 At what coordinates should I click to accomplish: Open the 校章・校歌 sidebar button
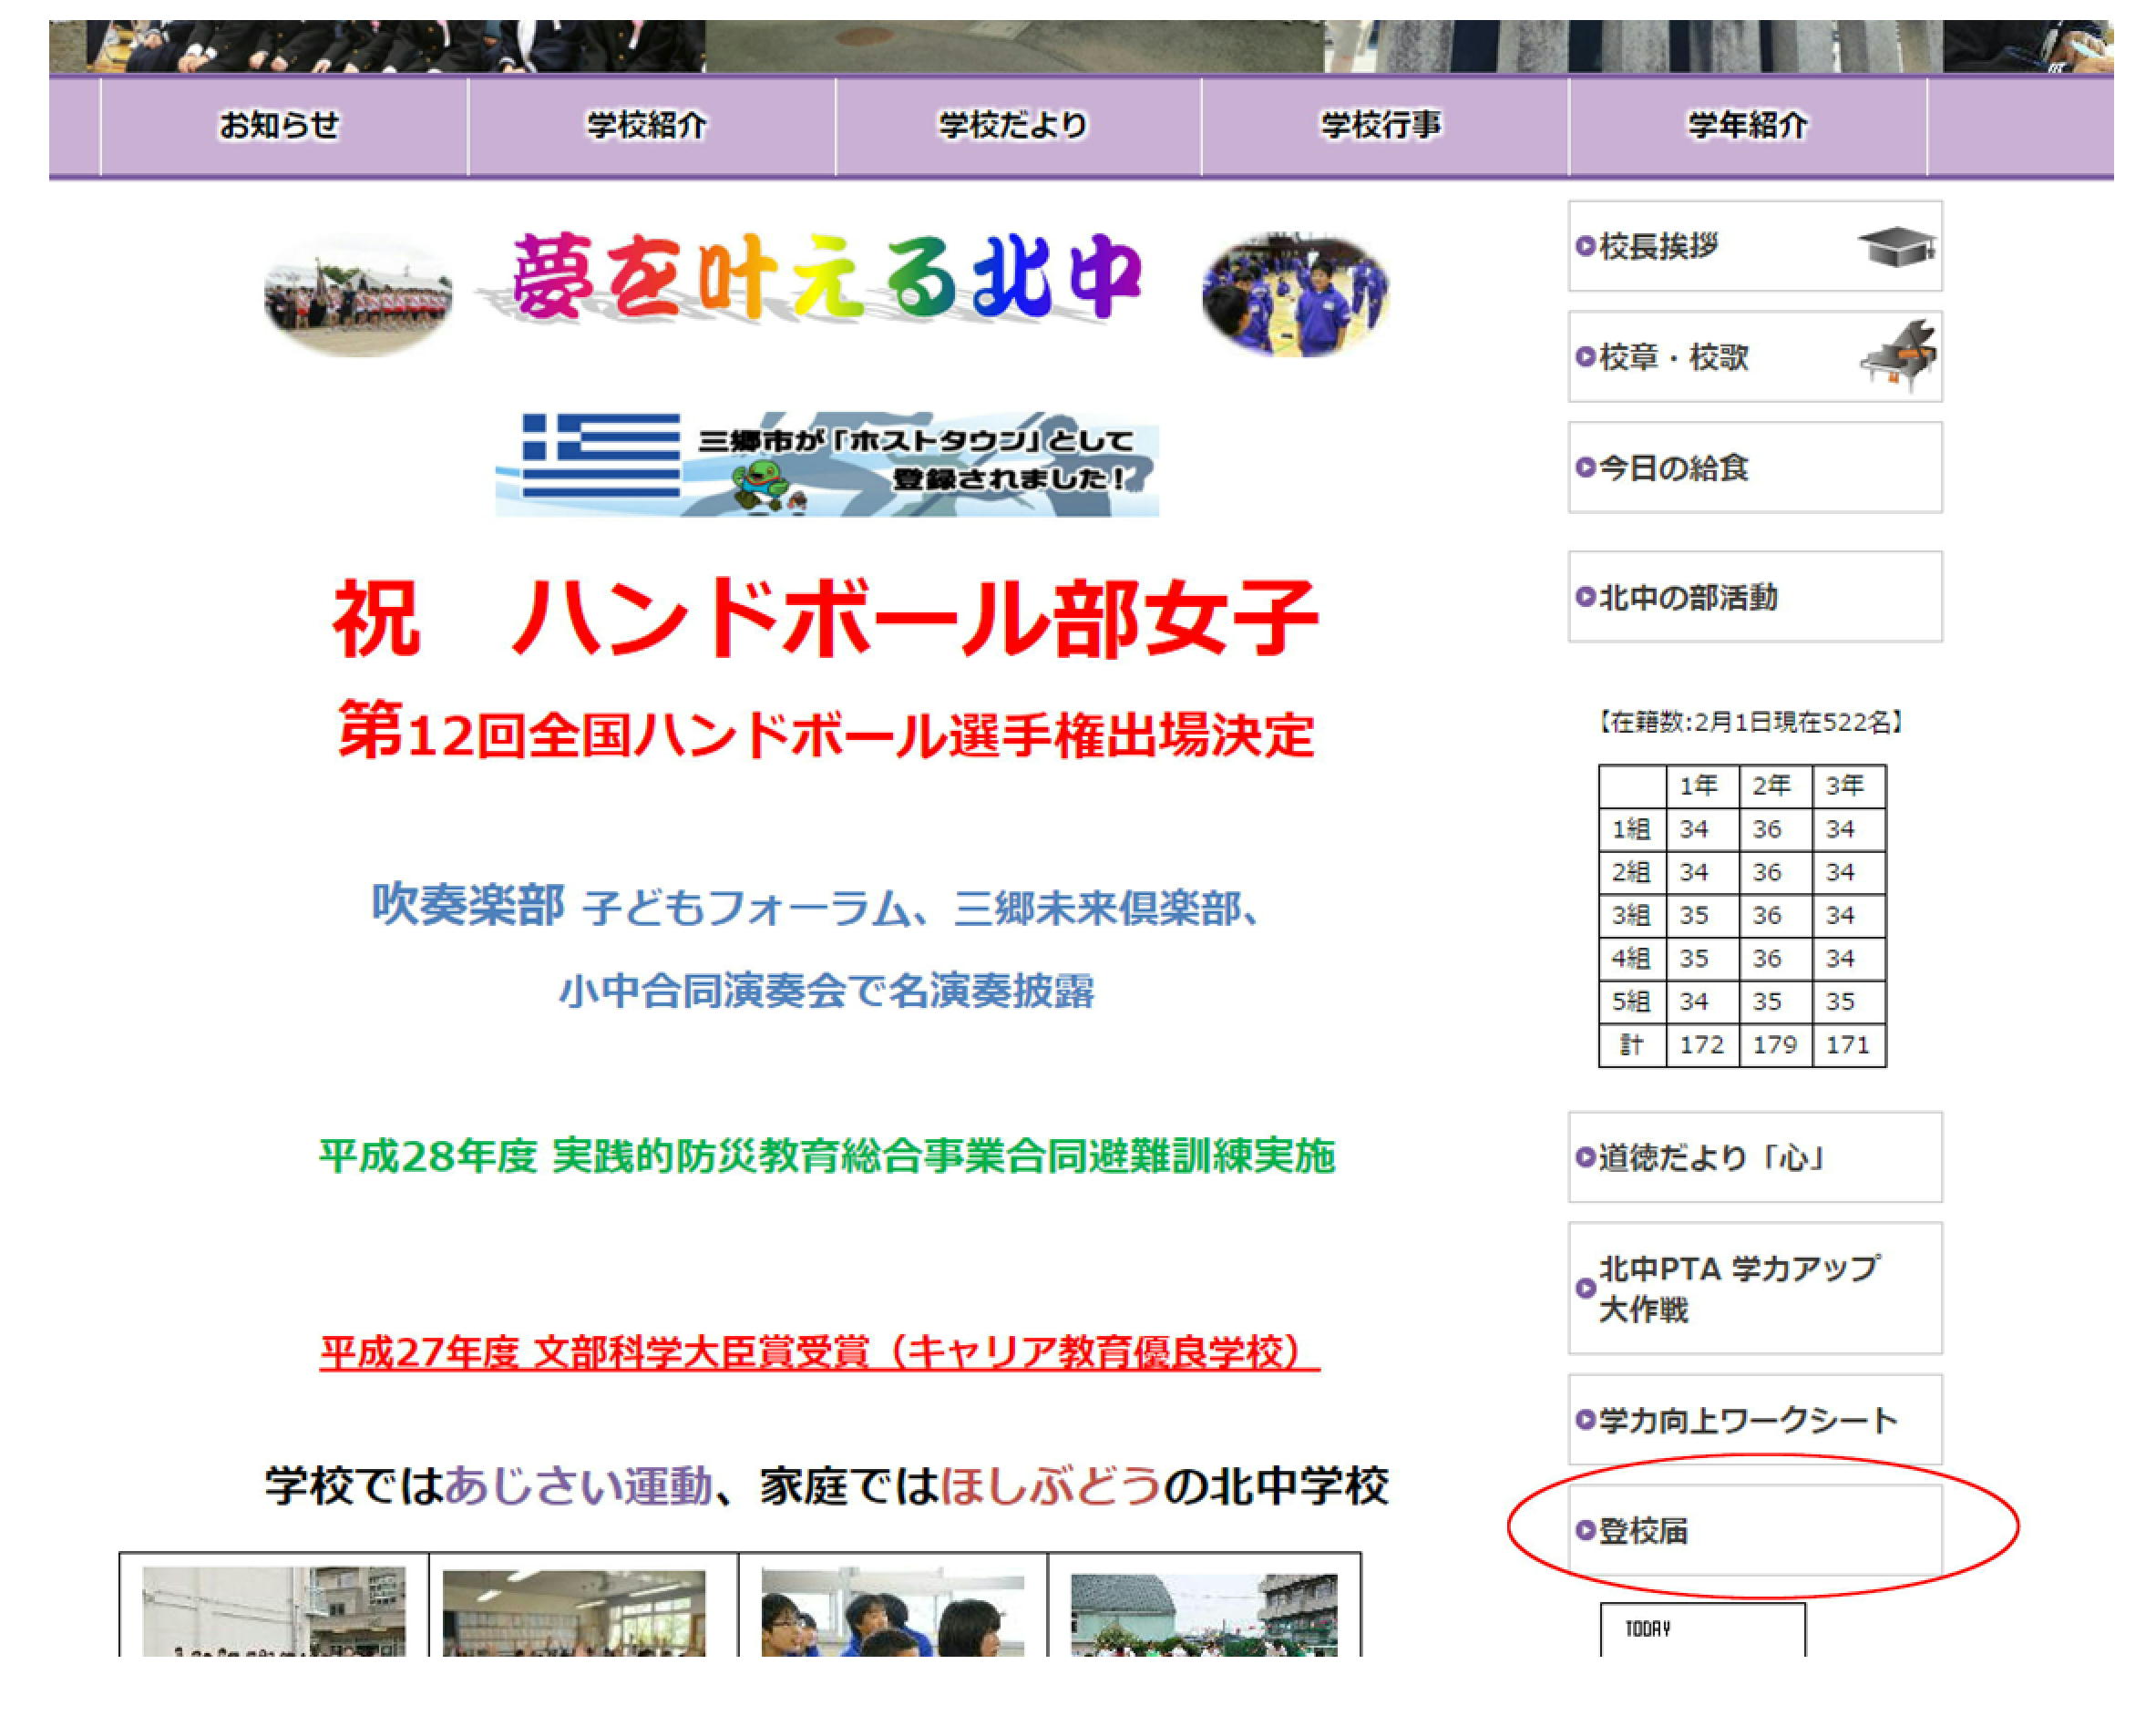point(1755,357)
